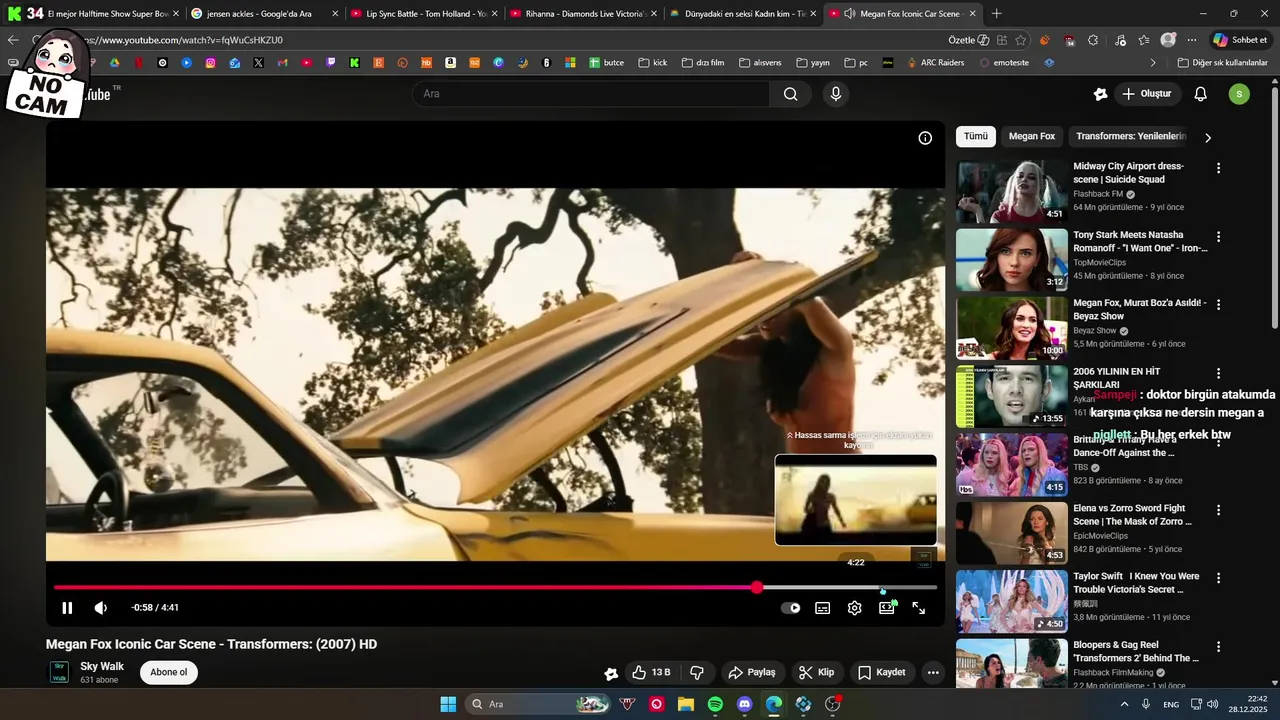This screenshot has width=1280, height=720.
Task: Open more actions three-dot menu below video
Action: [933, 672]
